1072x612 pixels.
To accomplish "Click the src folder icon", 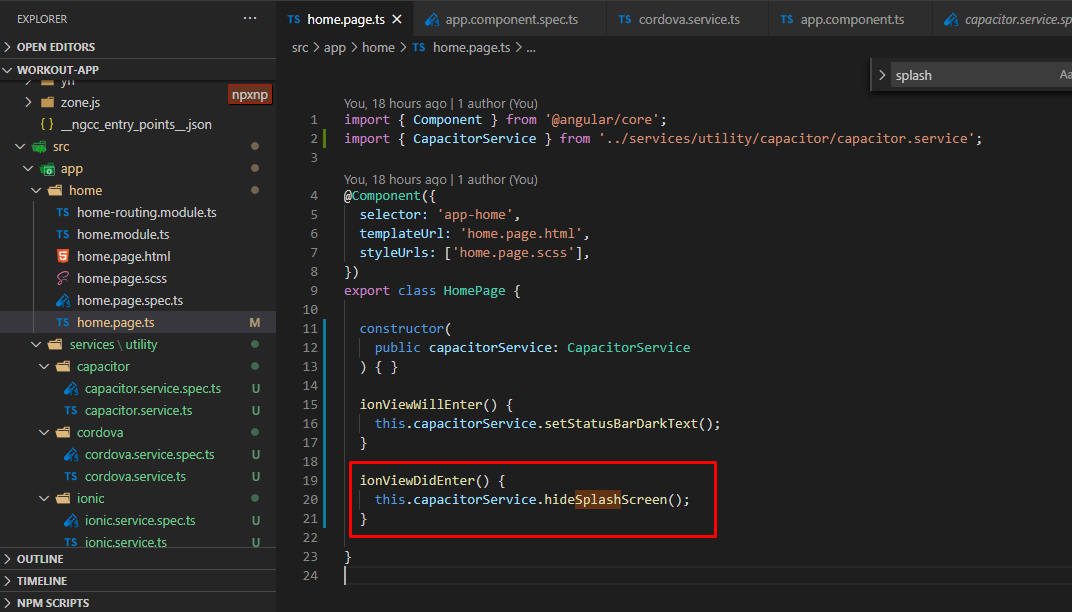I will 40,146.
